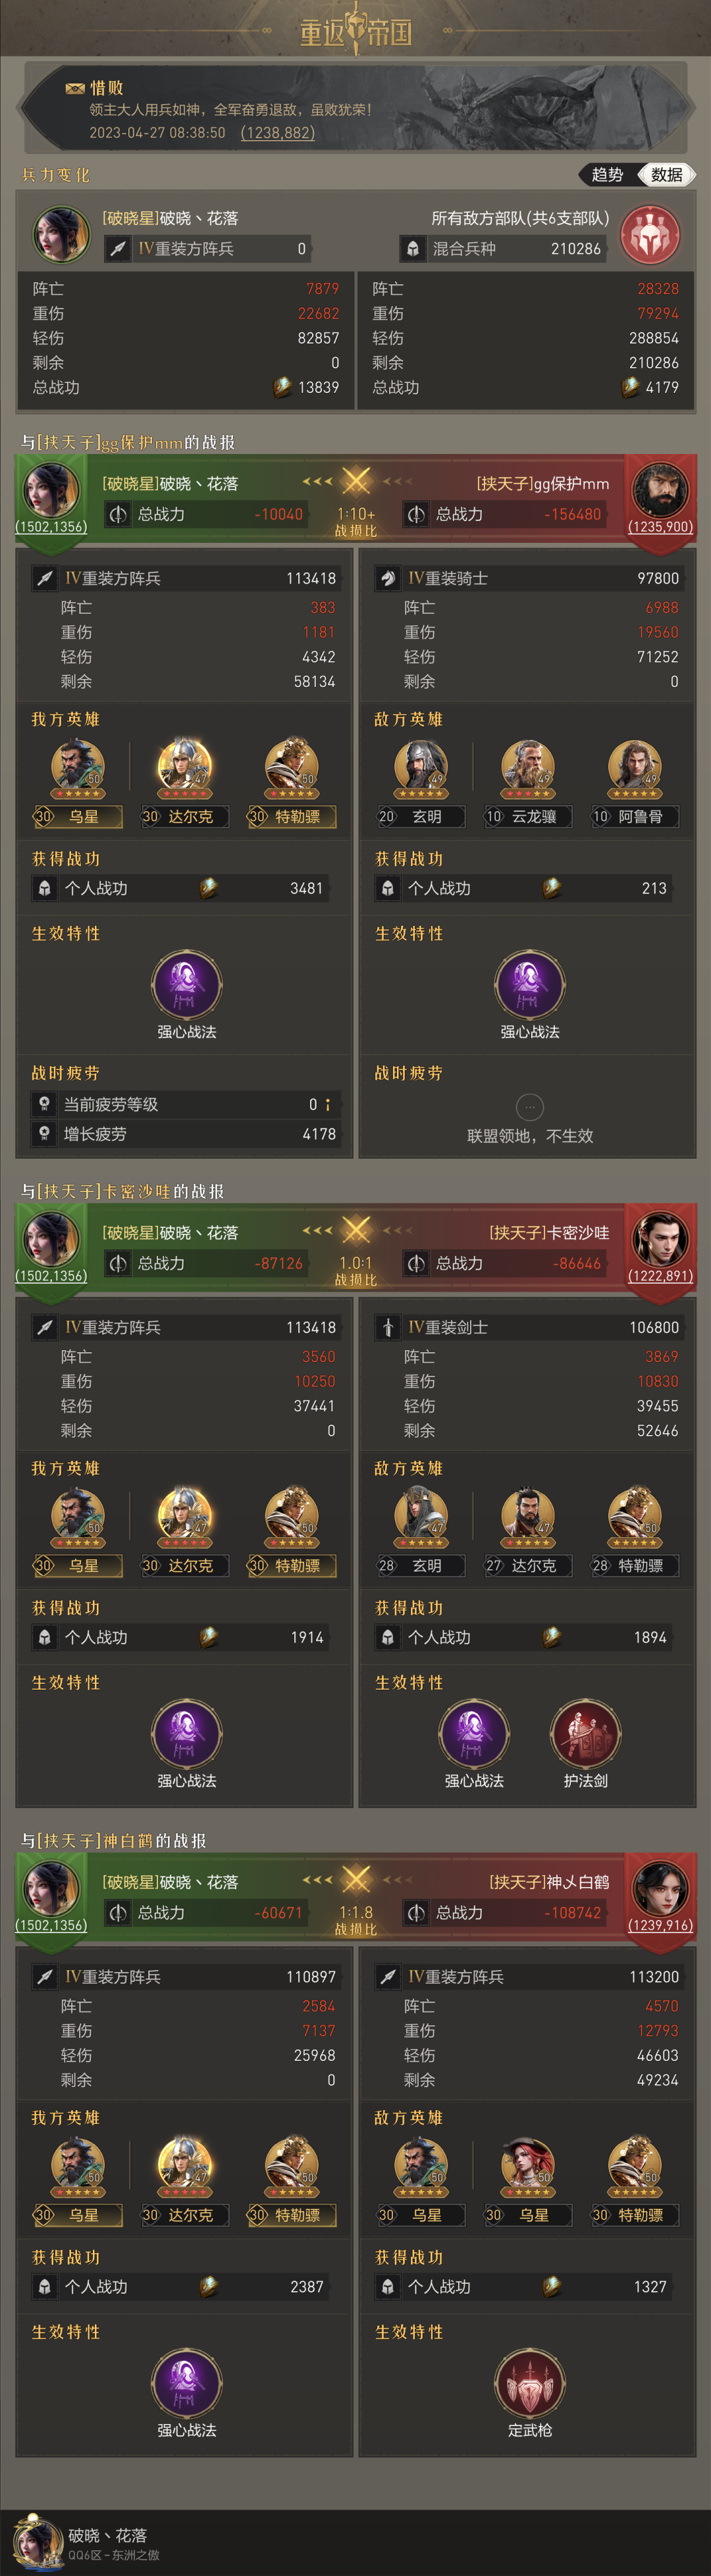The height and width of the screenshot is (2576, 711).
Task: Open the mail envelope icon beside 惜败
Action: (x=74, y=88)
